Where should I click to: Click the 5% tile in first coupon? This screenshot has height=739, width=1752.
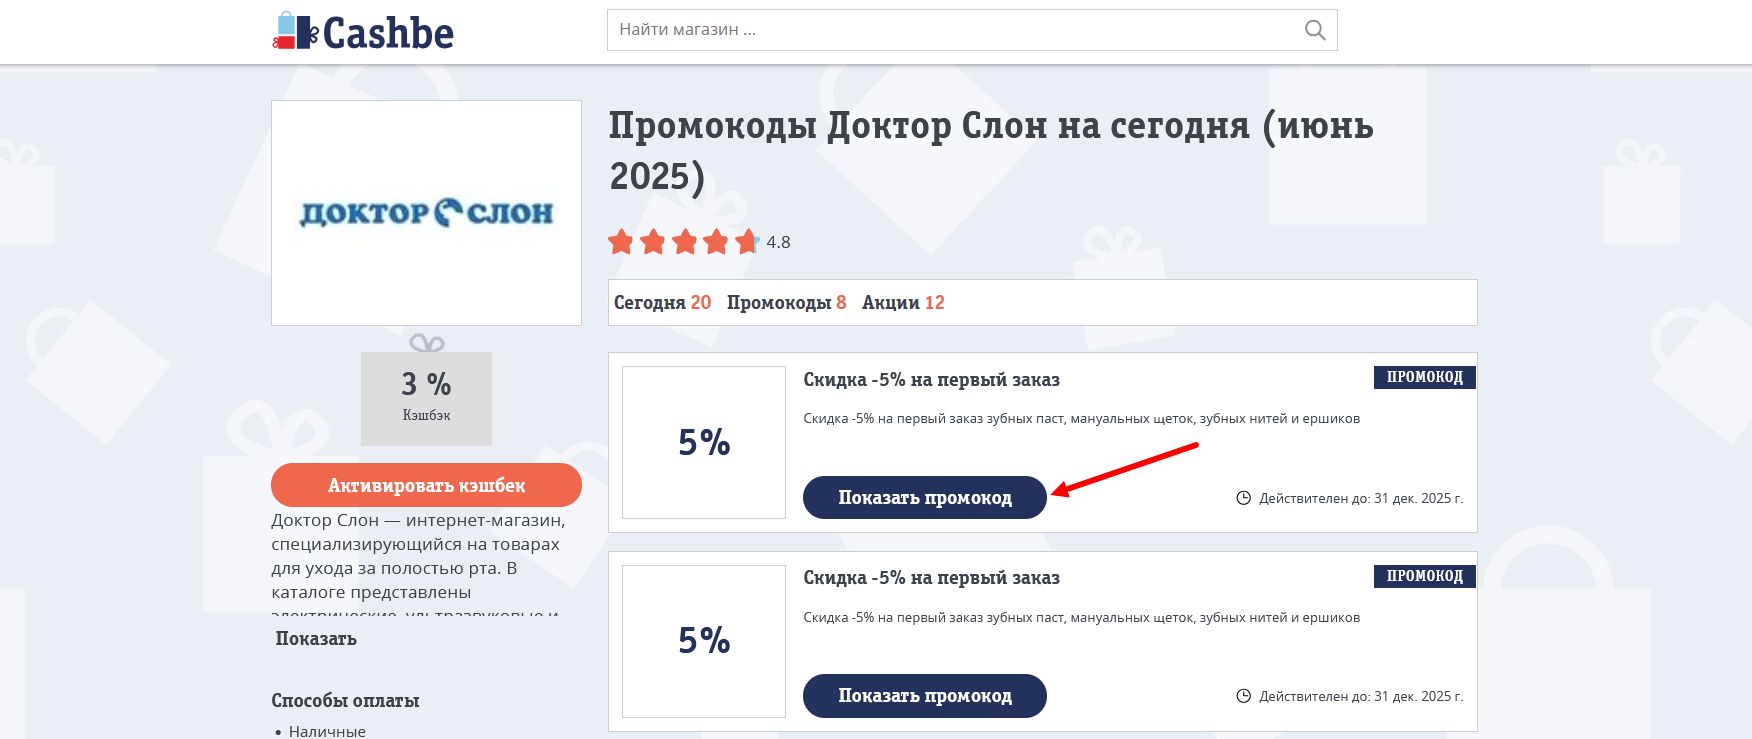704,442
